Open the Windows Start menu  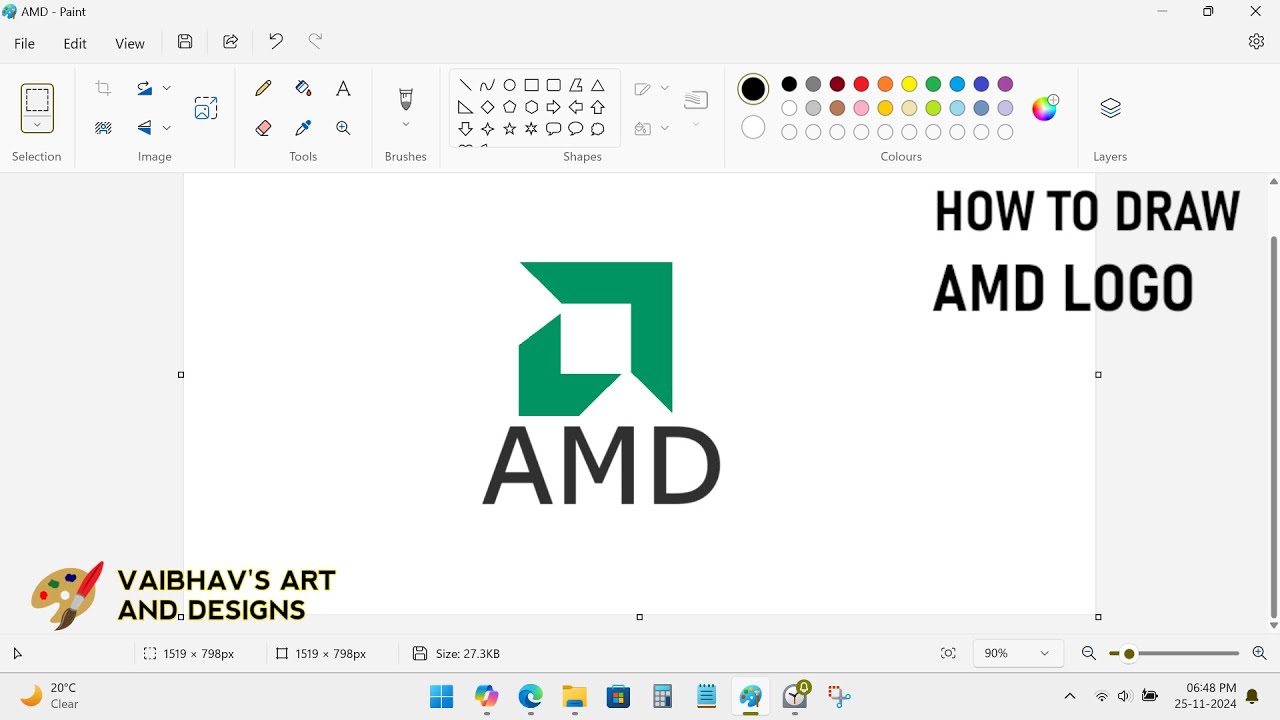pos(441,696)
